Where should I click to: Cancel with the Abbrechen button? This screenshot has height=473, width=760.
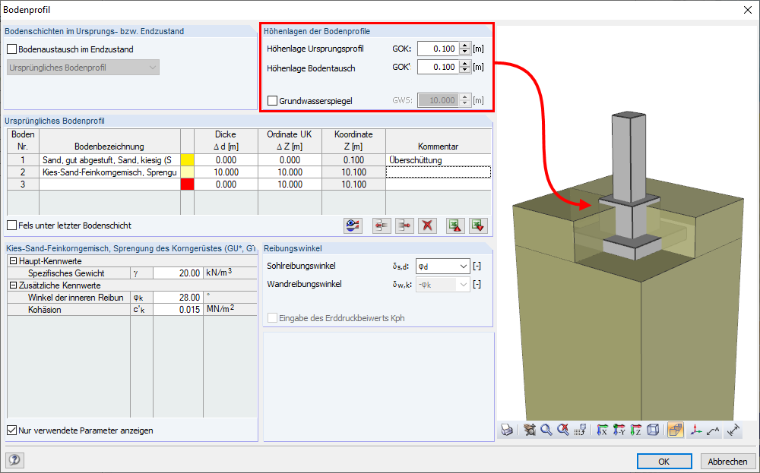click(x=727, y=461)
